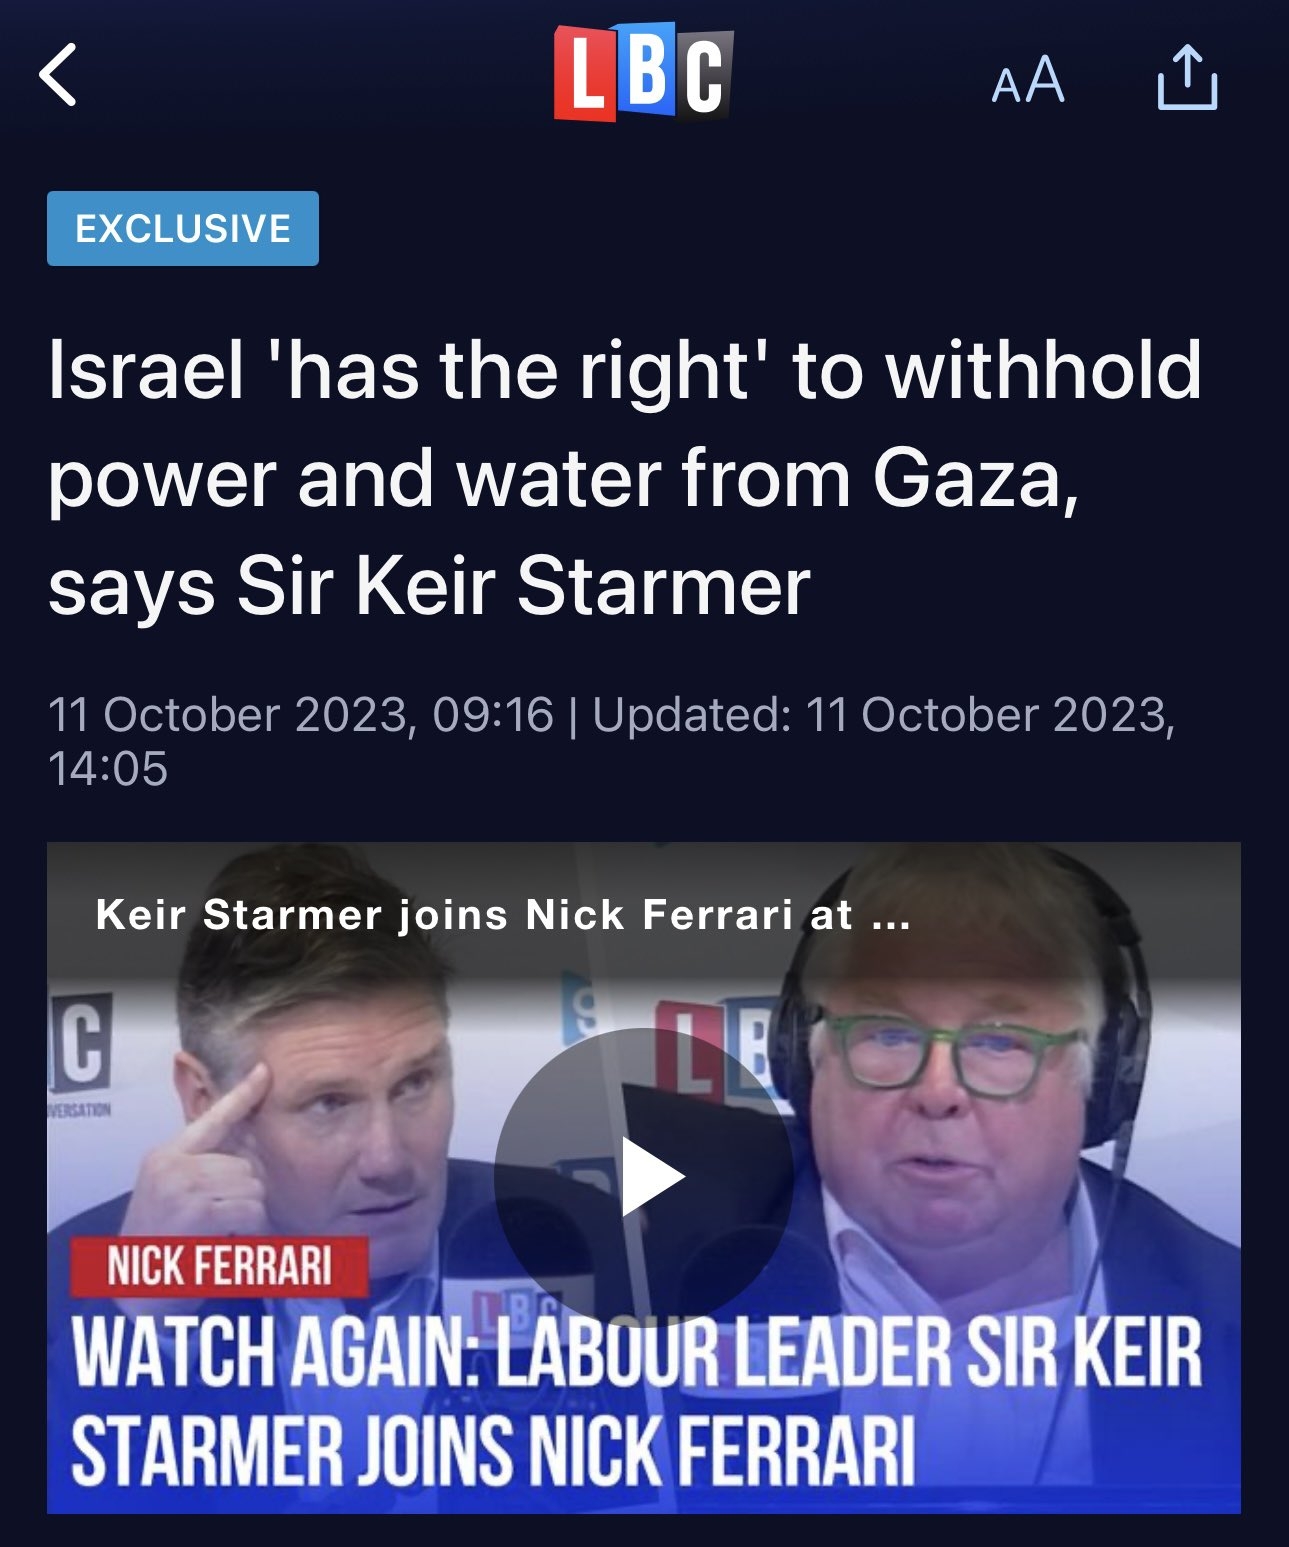Viewport: 1289px width, 1547px height.
Task: Select the headline about Israel and Gaza
Action: (x=625, y=477)
